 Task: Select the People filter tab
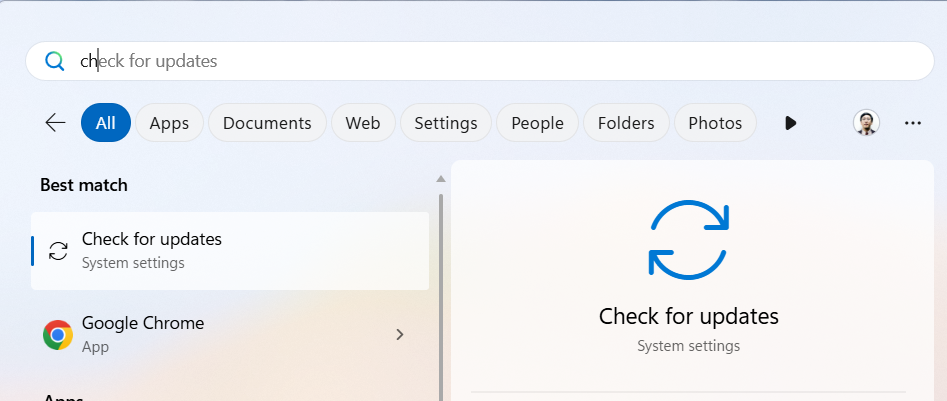537,123
